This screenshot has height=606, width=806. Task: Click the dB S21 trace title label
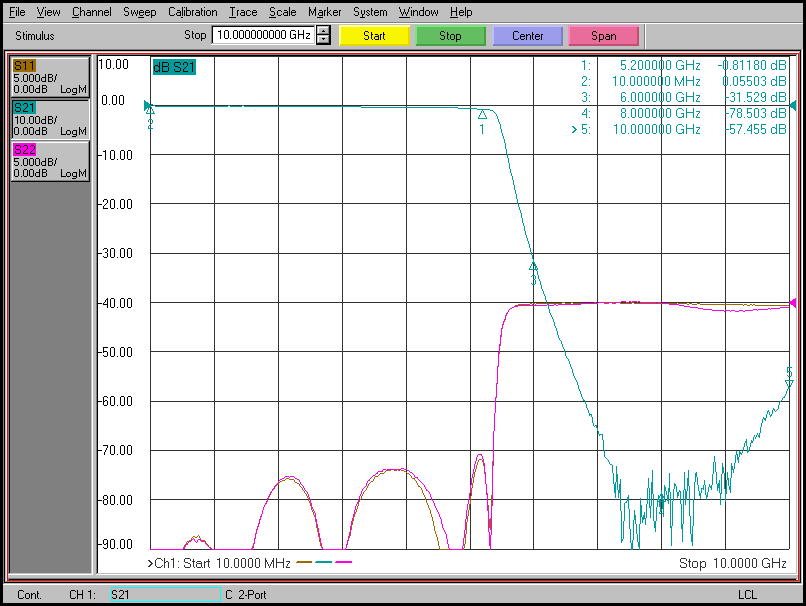click(174, 68)
